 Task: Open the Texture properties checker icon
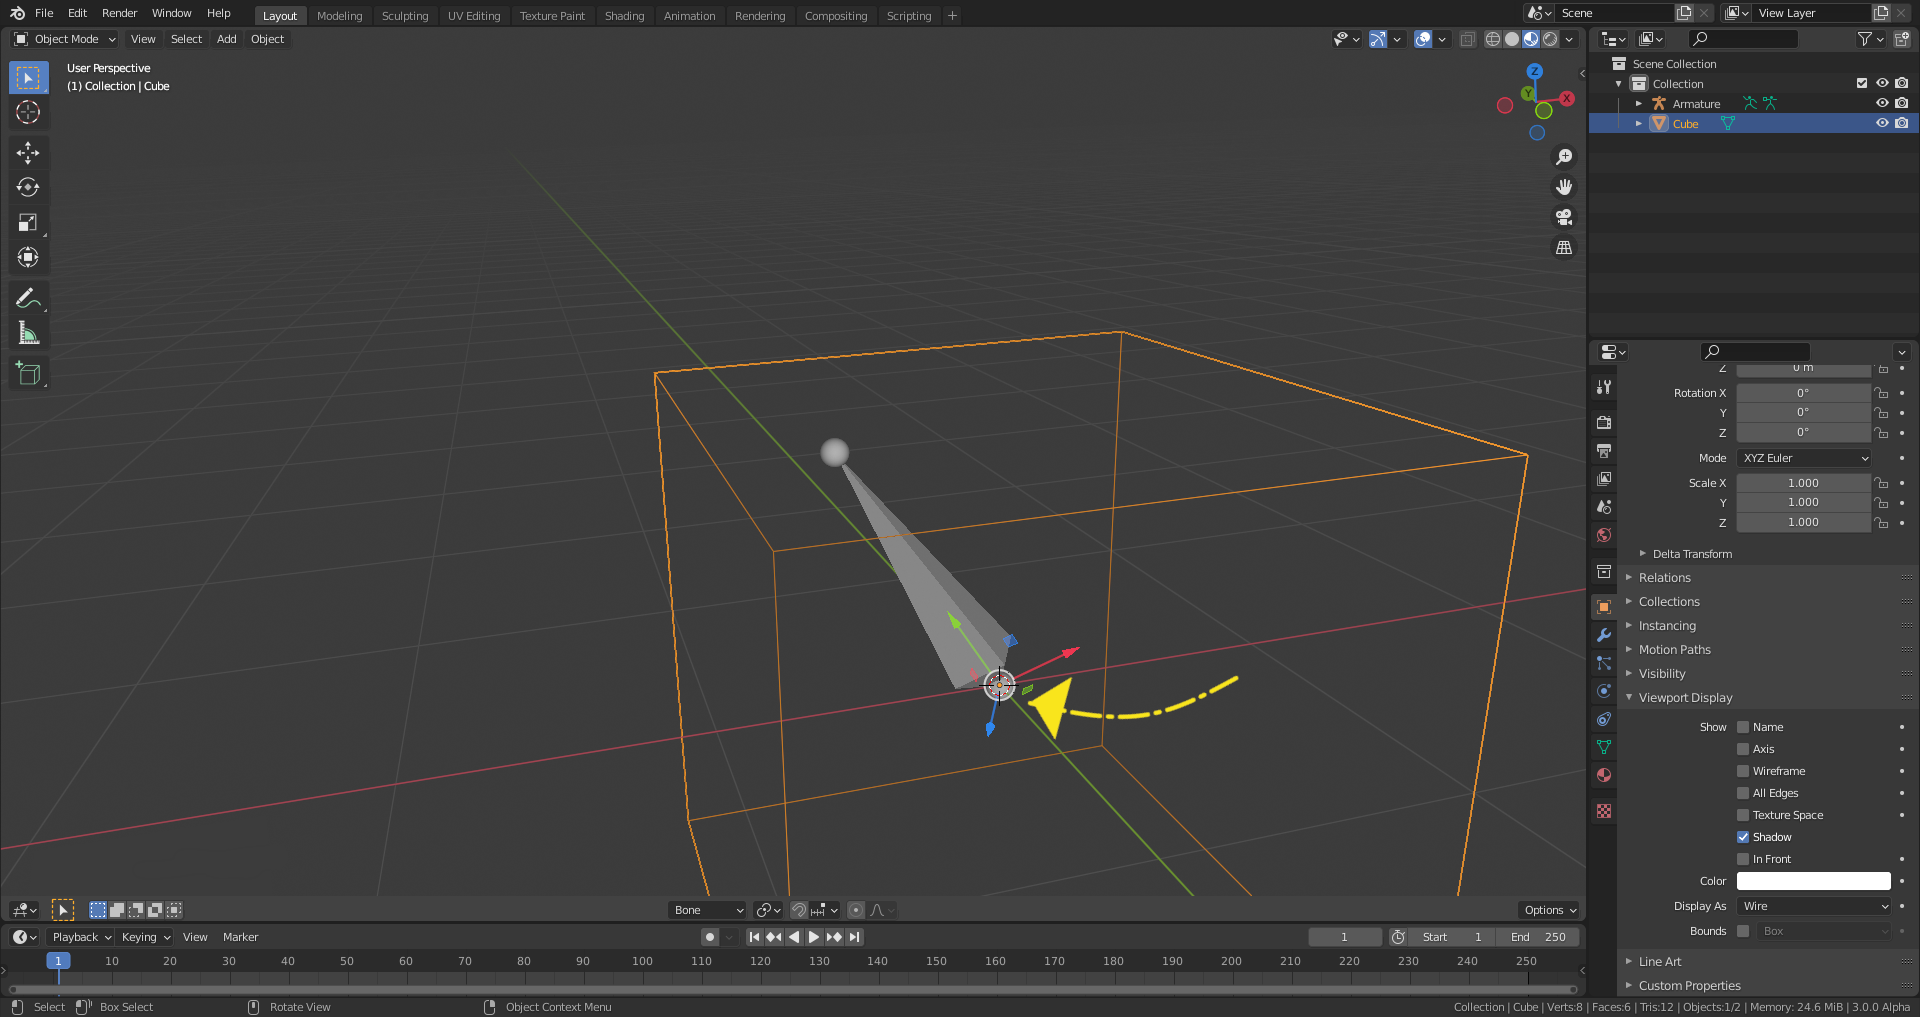[x=1604, y=811]
